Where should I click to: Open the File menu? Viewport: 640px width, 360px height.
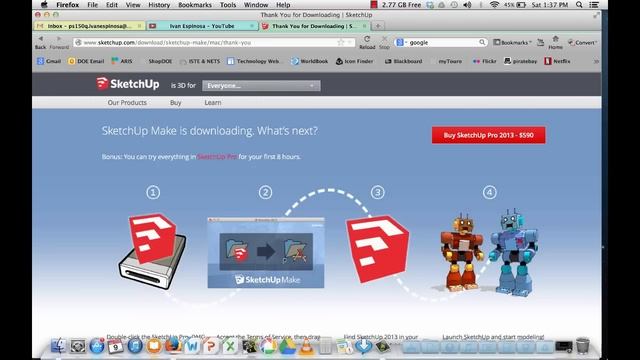tap(93, 5)
